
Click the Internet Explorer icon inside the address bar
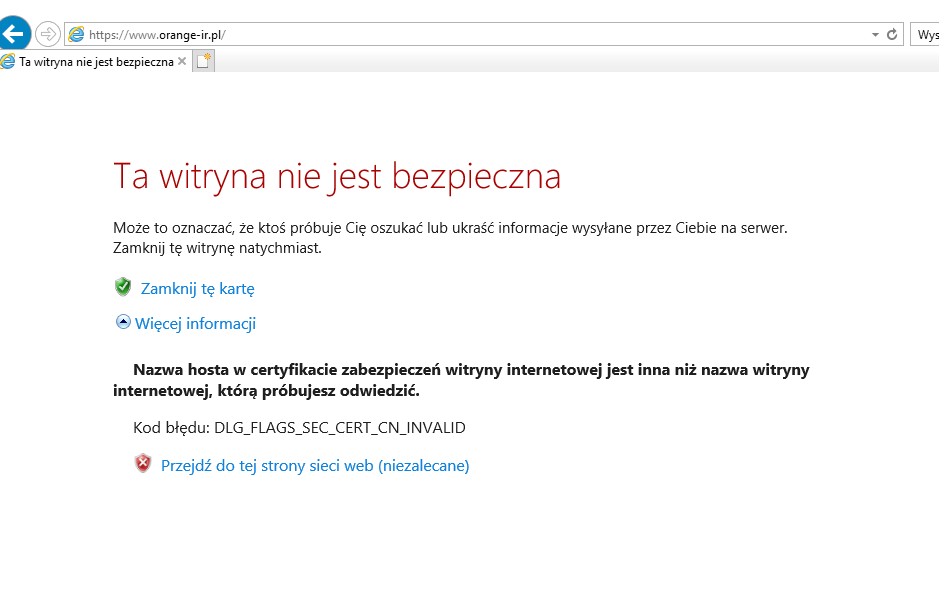(76, 33)
